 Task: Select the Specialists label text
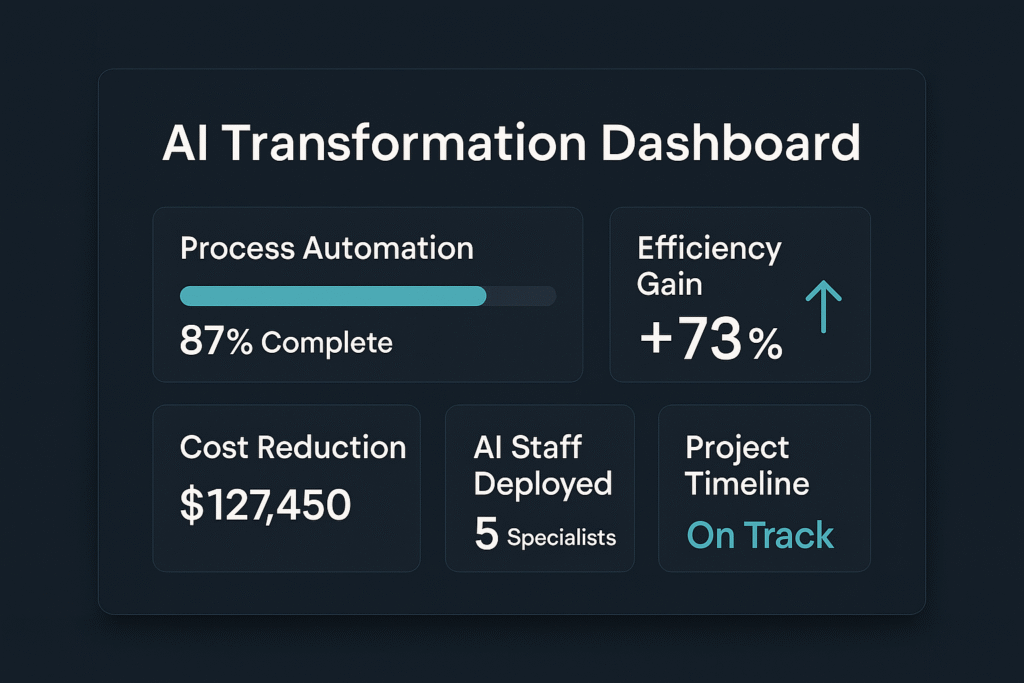pos(562,537)
